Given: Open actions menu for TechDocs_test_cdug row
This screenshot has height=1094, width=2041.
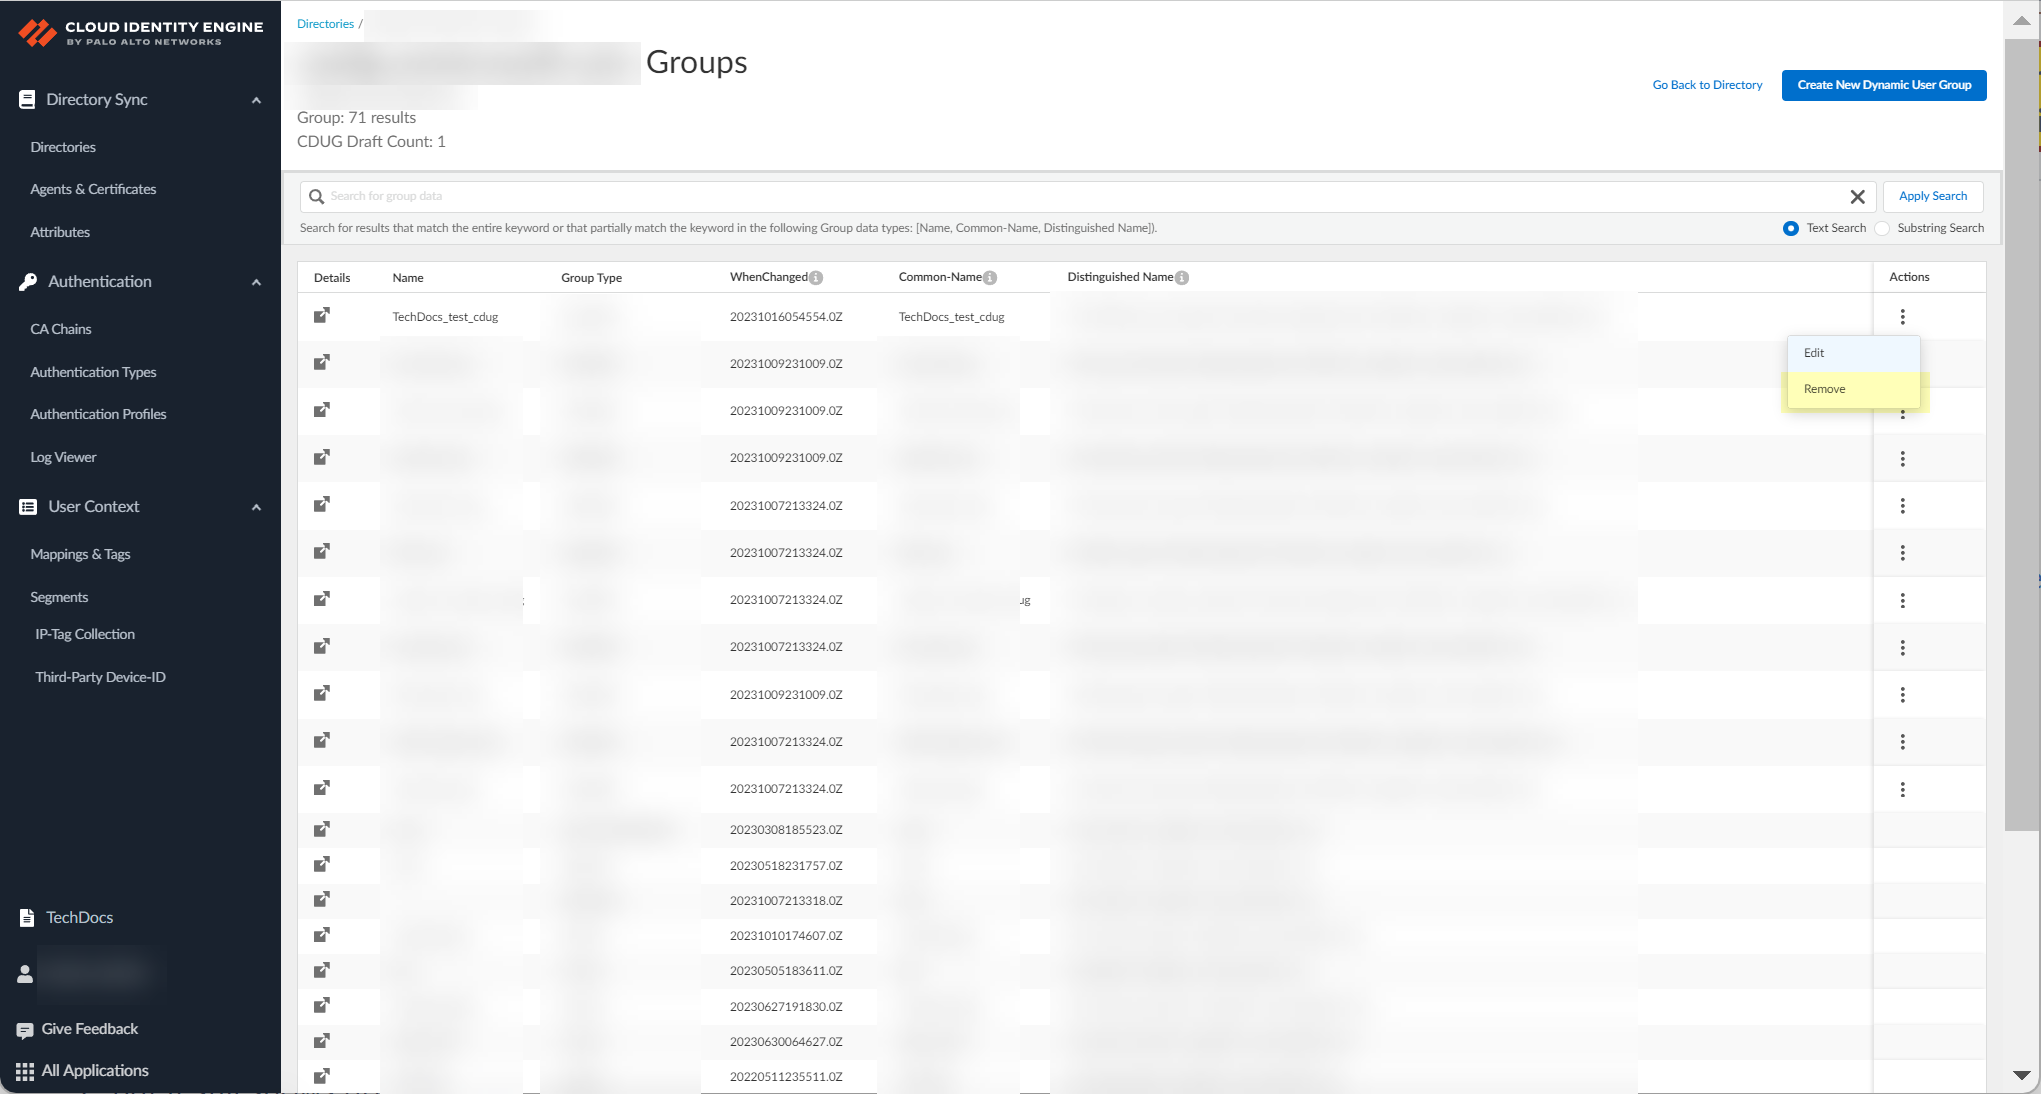Looking at the screenshot, I should (1902, 317).
